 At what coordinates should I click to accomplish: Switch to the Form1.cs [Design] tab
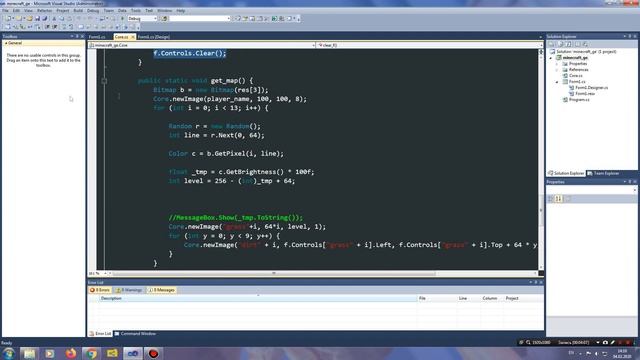tap(153, 37)
